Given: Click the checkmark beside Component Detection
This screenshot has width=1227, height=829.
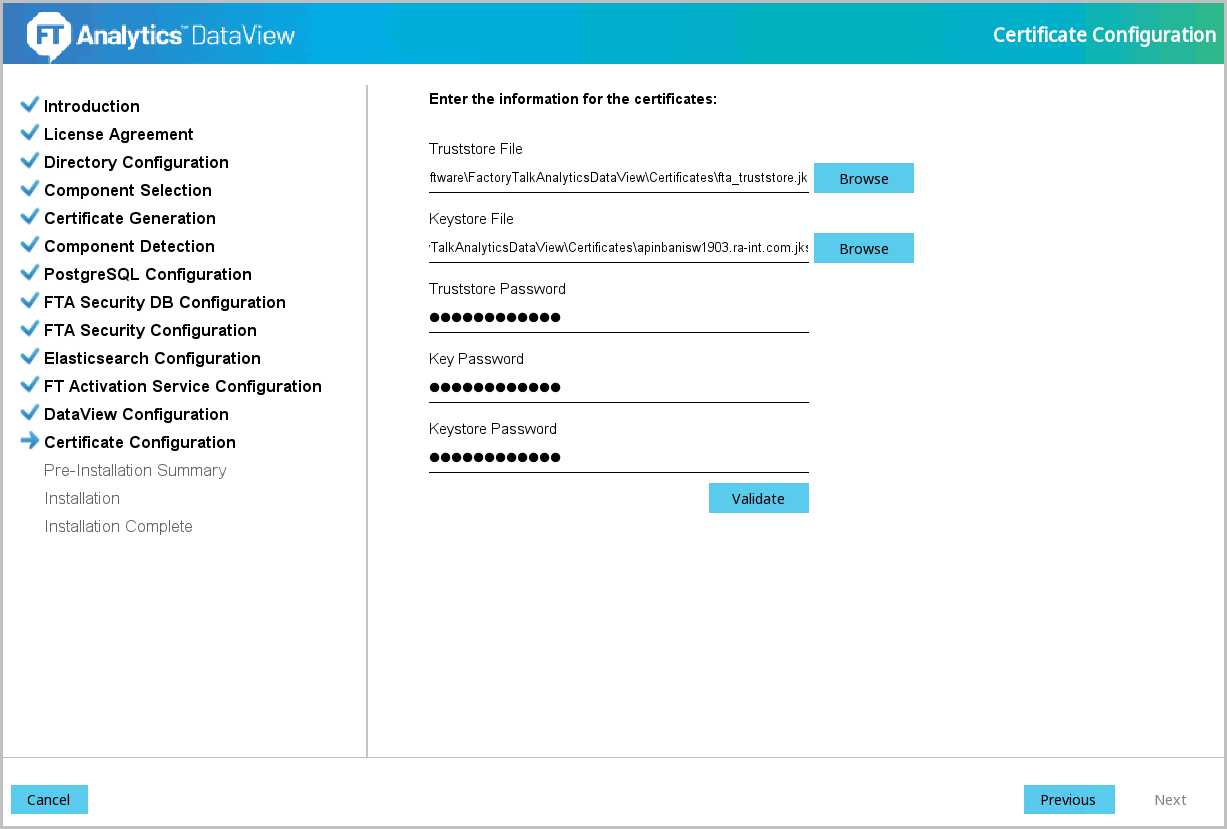Looking at the screenshot, I should (x=30, y=245).
